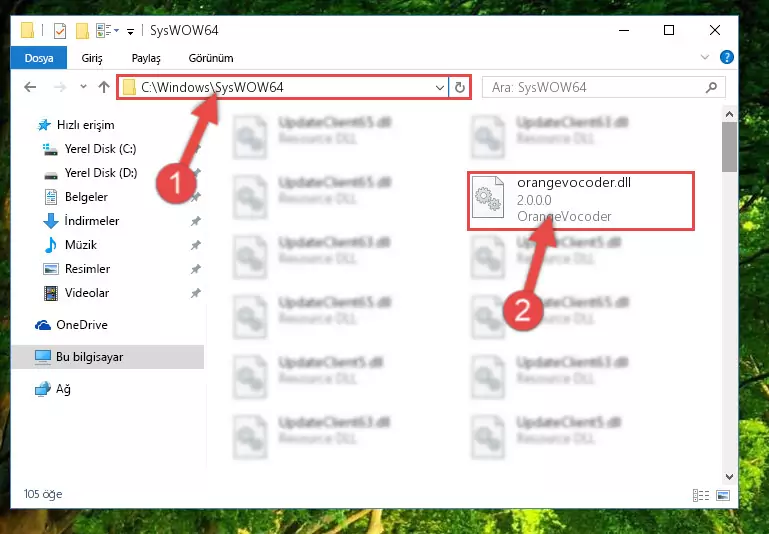Open the view options icon dropdown in title bar

(107, 31)
